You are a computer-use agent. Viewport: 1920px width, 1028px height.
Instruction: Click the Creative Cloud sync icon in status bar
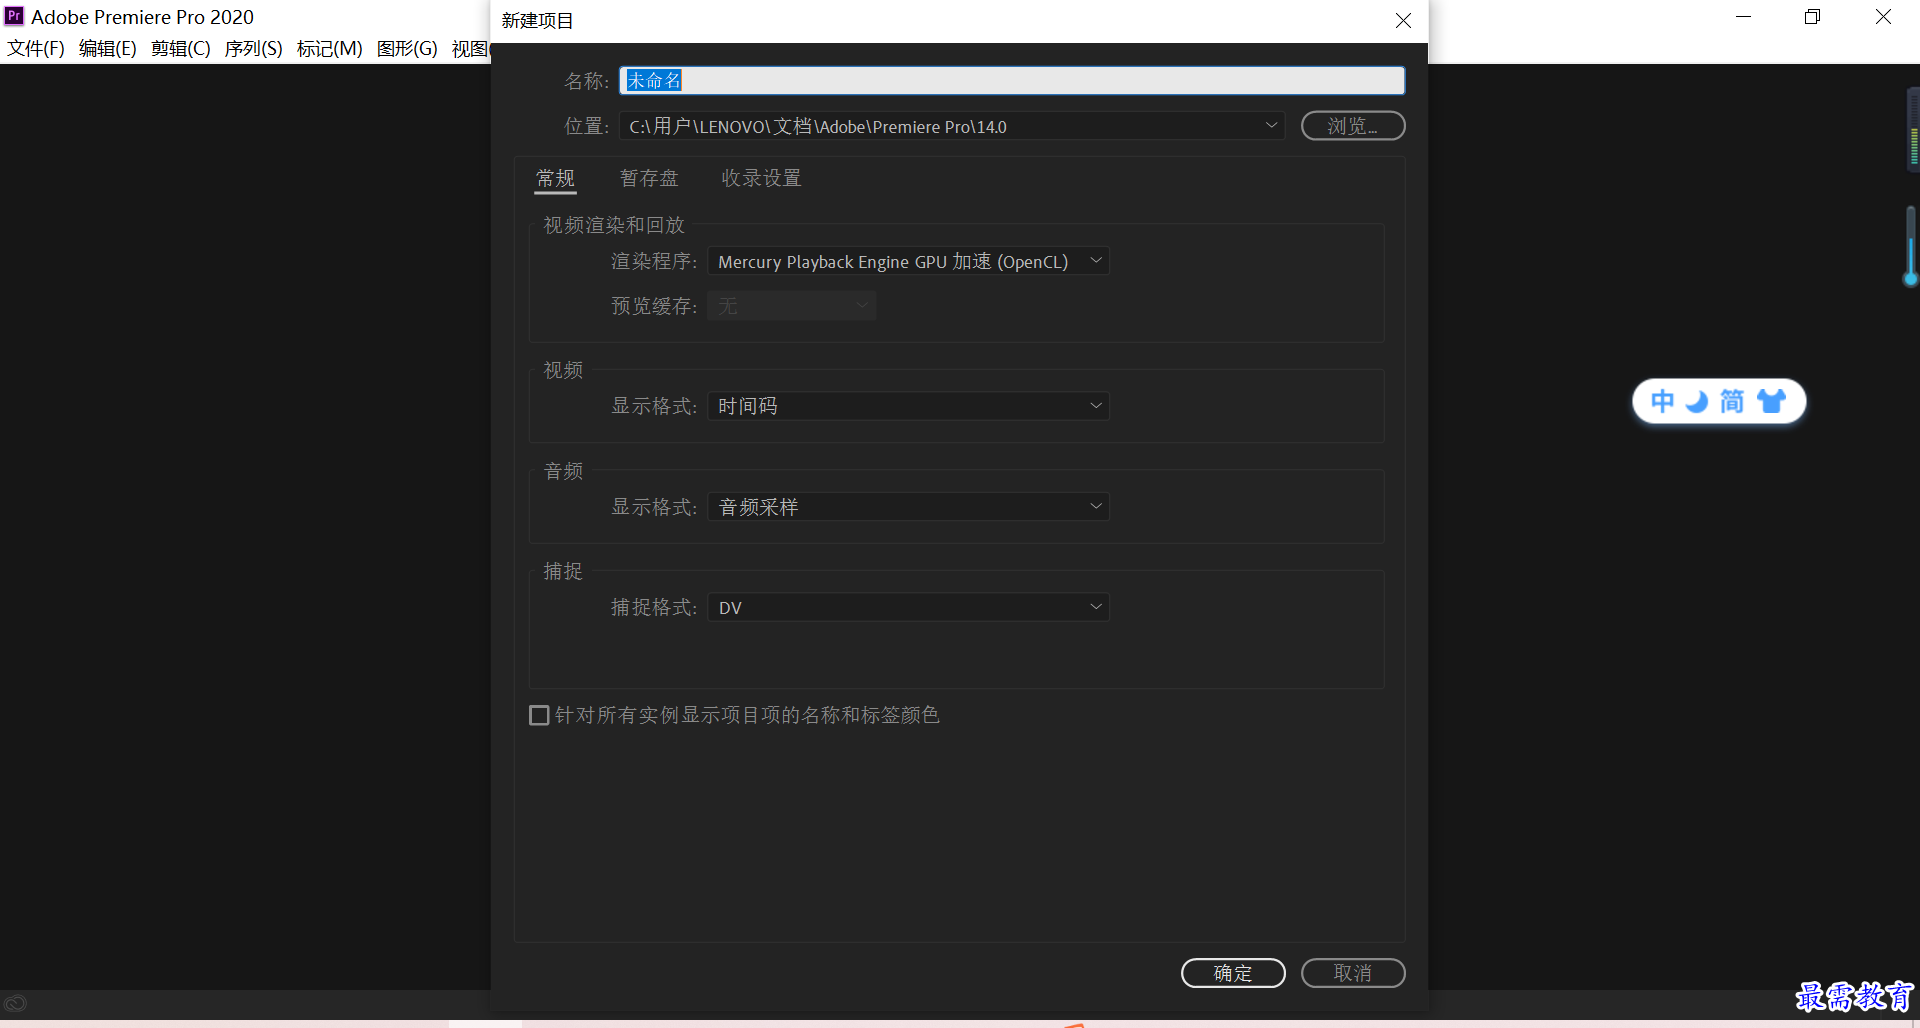[x=15, y=1003]
